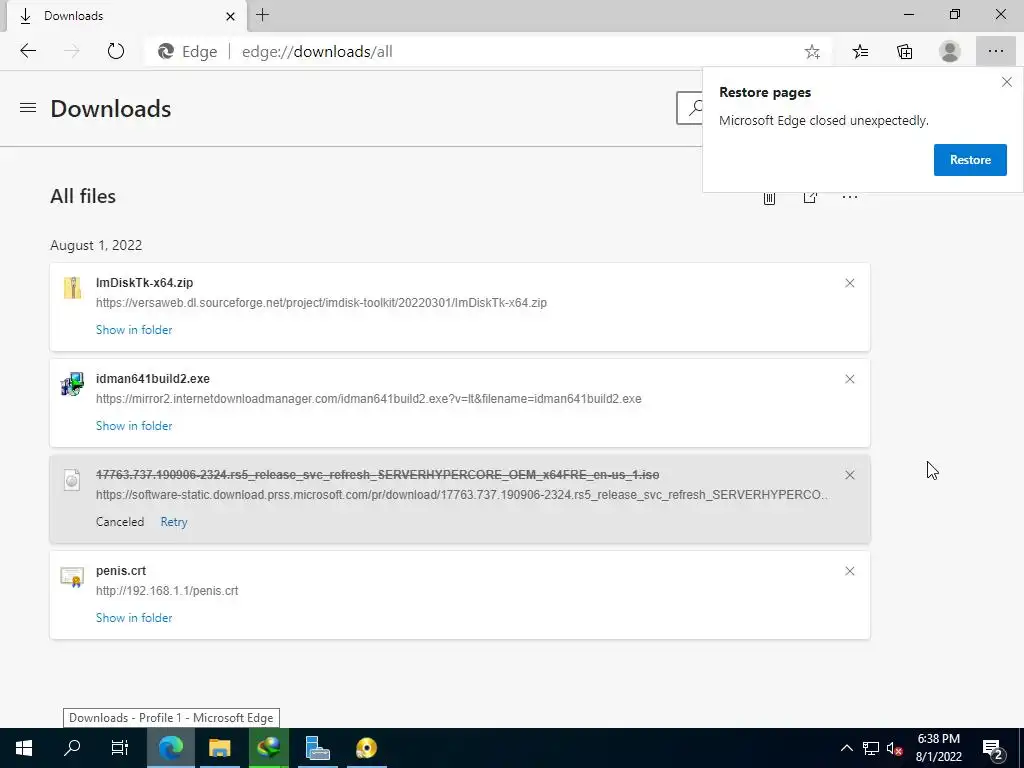Screen dimensions: 1024x768
Task: Open the All files more options menu
Action: point(850,197)
